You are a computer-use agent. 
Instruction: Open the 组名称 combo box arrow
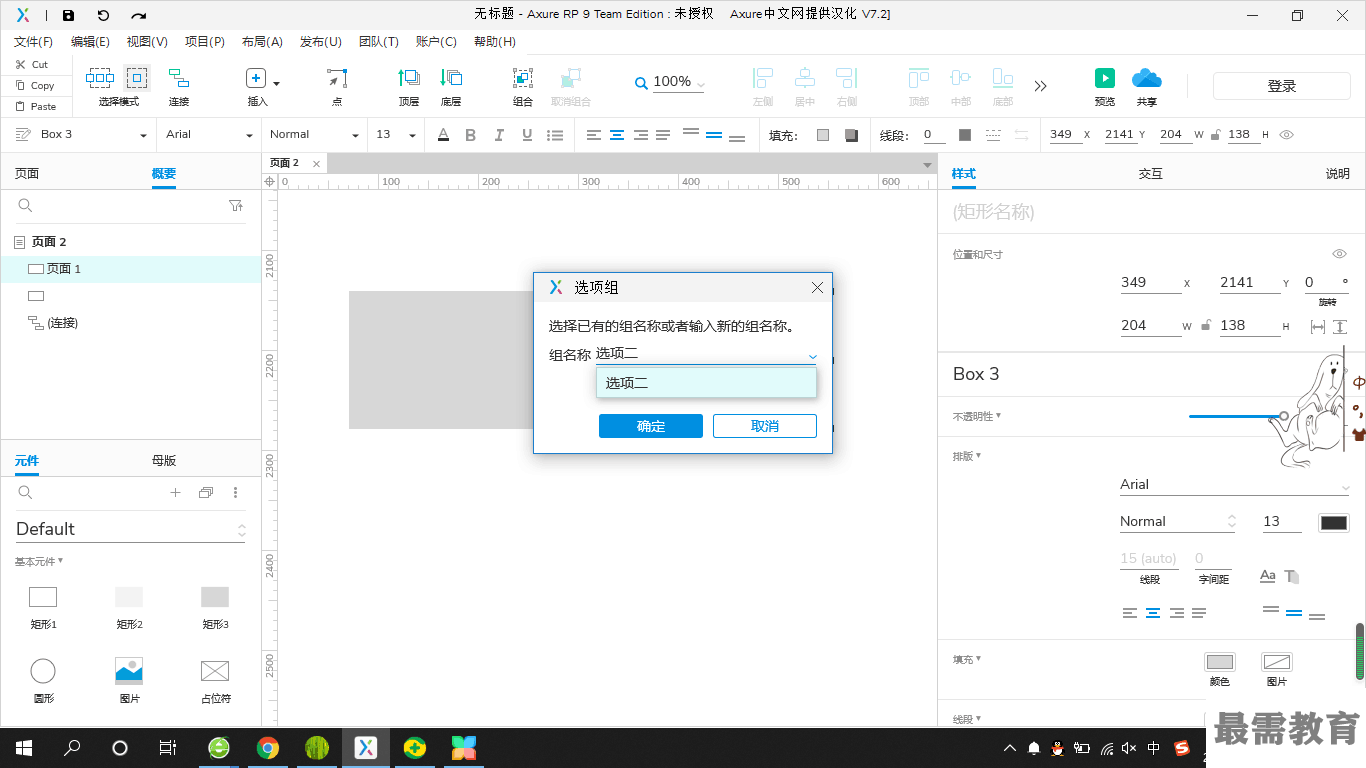click(813, 356)
